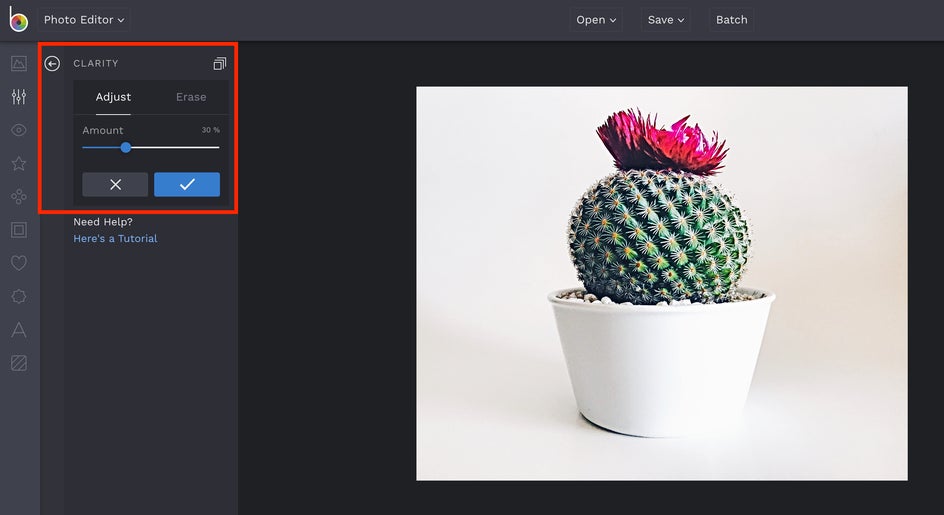Click the CLARITY panel title
This screenshot has height=515, width=944.
point(96,63)
